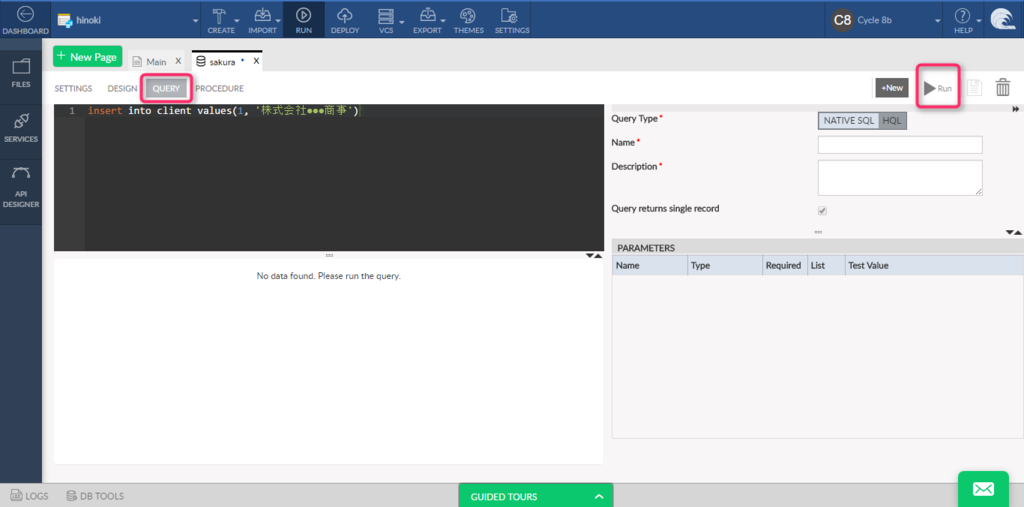Click the Deploy cloud icon
1024x507 pixels.
coord(345,16)
